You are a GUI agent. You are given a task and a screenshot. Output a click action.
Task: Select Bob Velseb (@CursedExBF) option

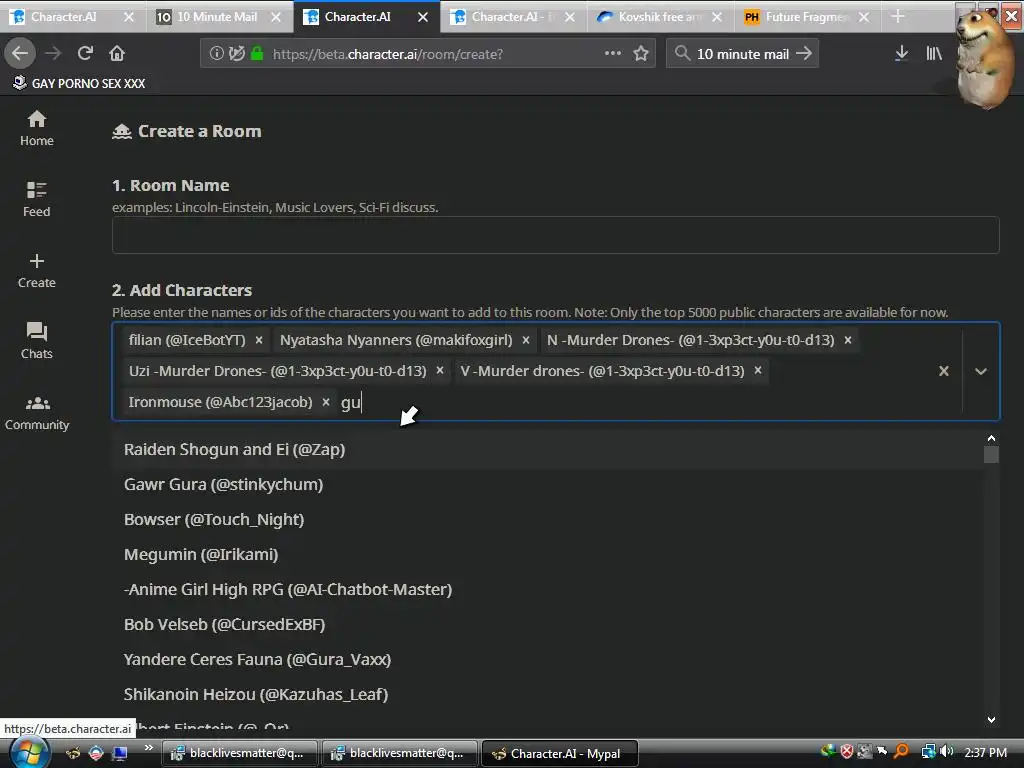point(547,624)
